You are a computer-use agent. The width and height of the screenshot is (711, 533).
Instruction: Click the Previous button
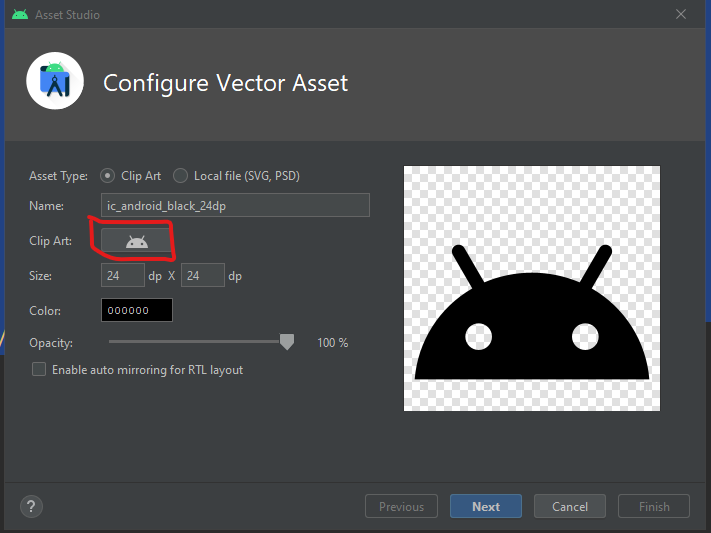(x=401, y=506)
